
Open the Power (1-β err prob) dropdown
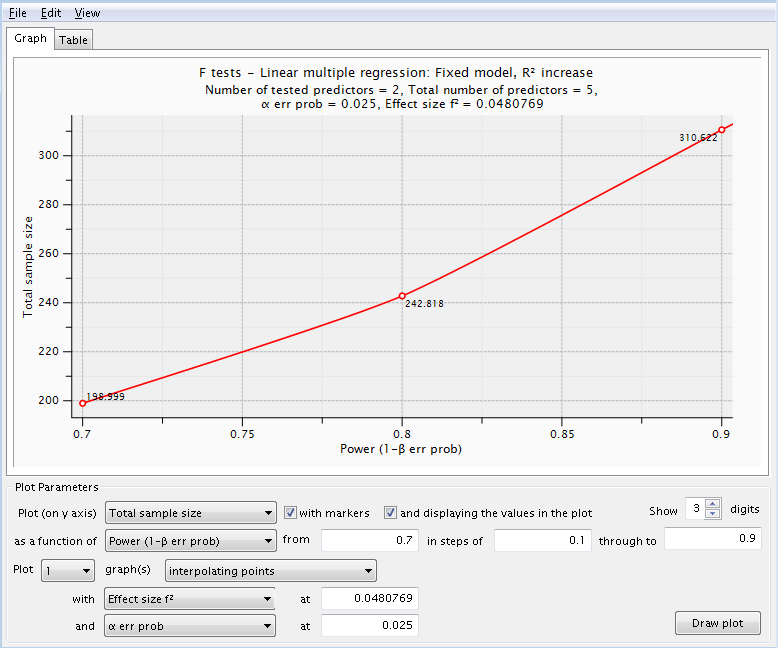click(190, 541)
